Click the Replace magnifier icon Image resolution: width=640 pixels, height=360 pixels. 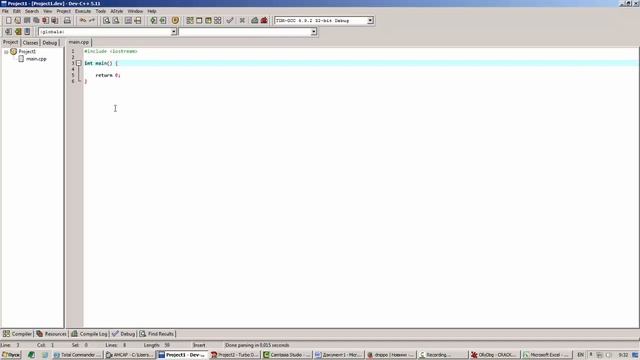click(x=116, y=20)
